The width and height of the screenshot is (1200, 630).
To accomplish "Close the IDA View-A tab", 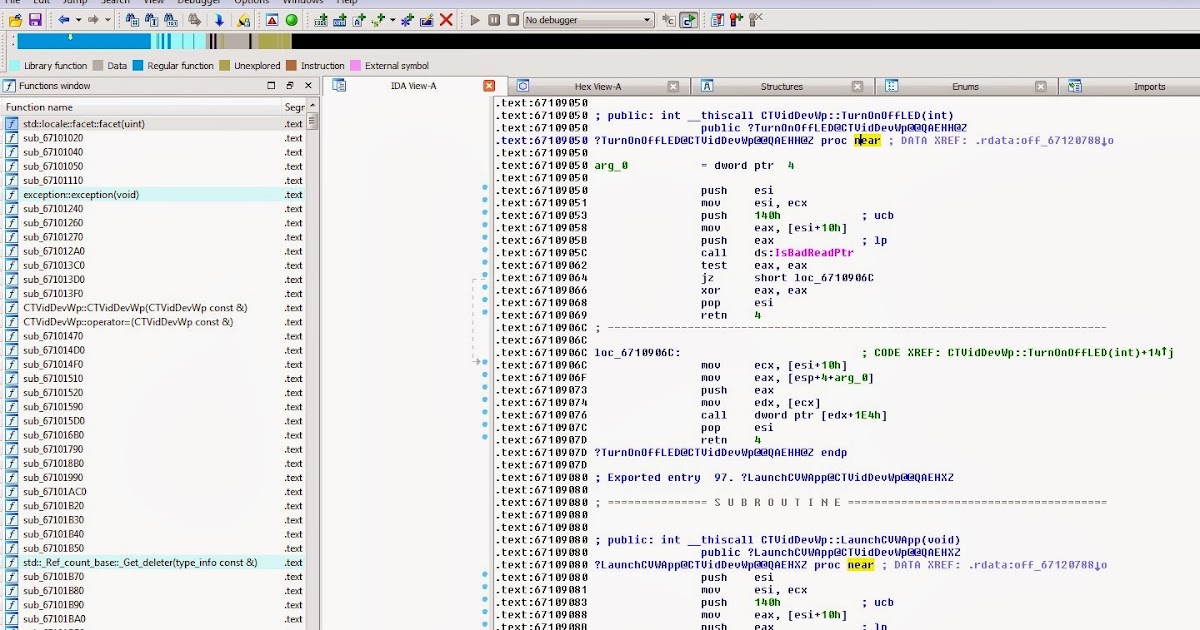I will coord(489,86).
